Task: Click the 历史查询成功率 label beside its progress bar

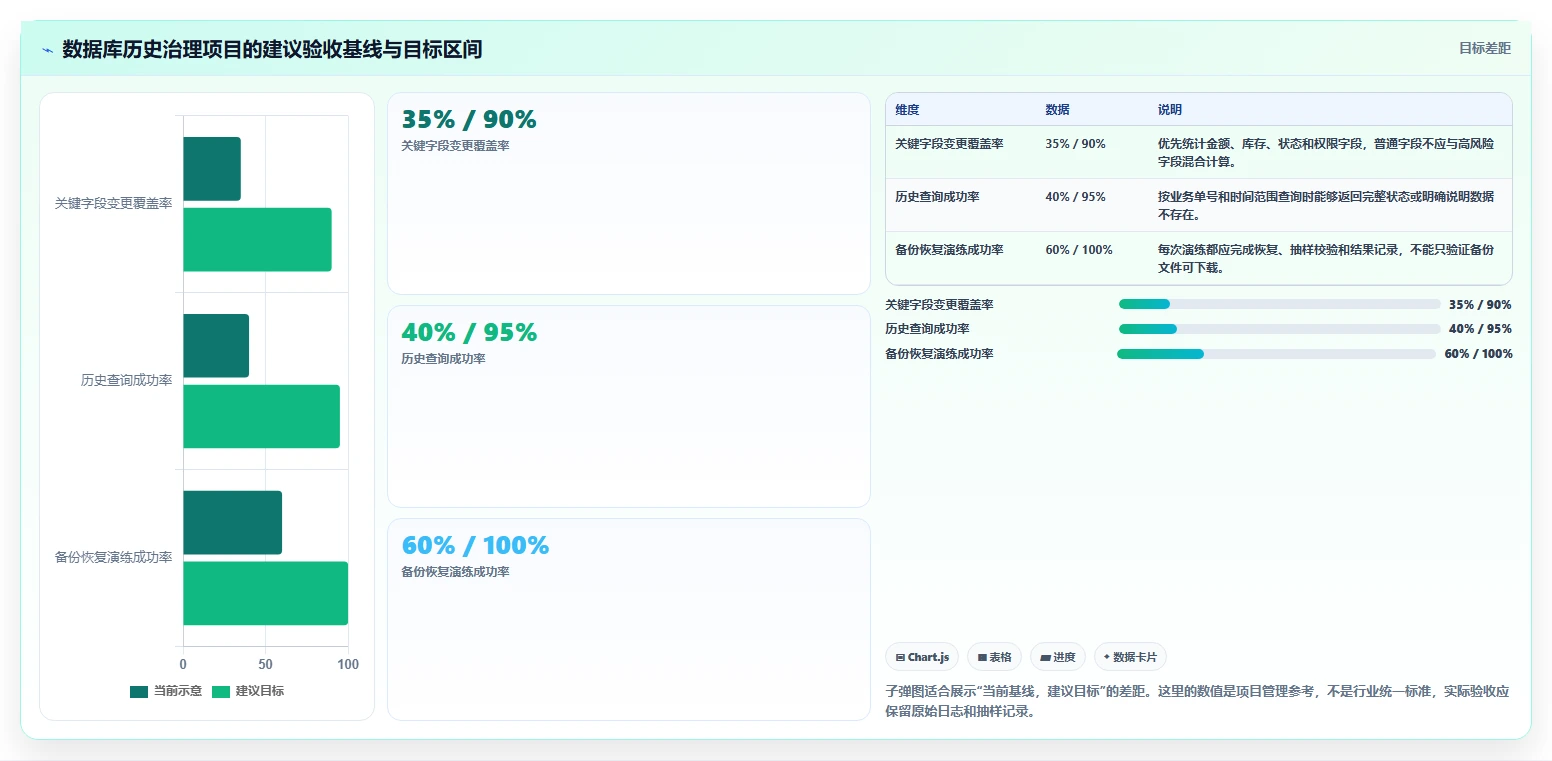Action: [x=927, y=329]
